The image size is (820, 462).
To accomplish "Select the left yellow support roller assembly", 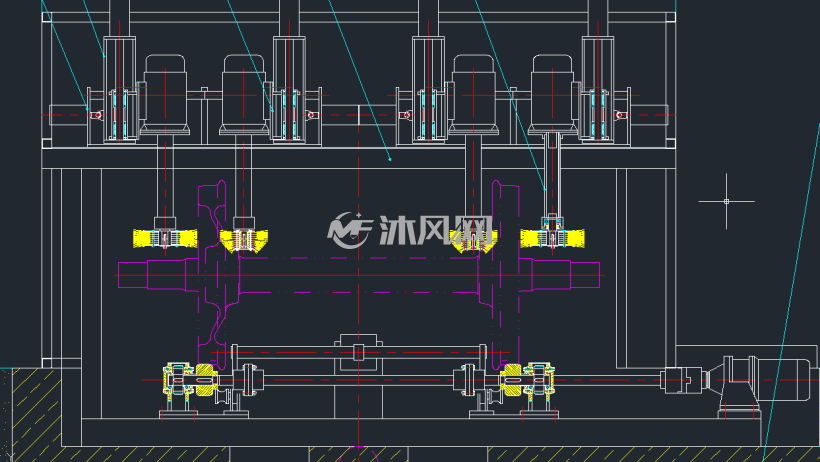I will tap(191, 380).
